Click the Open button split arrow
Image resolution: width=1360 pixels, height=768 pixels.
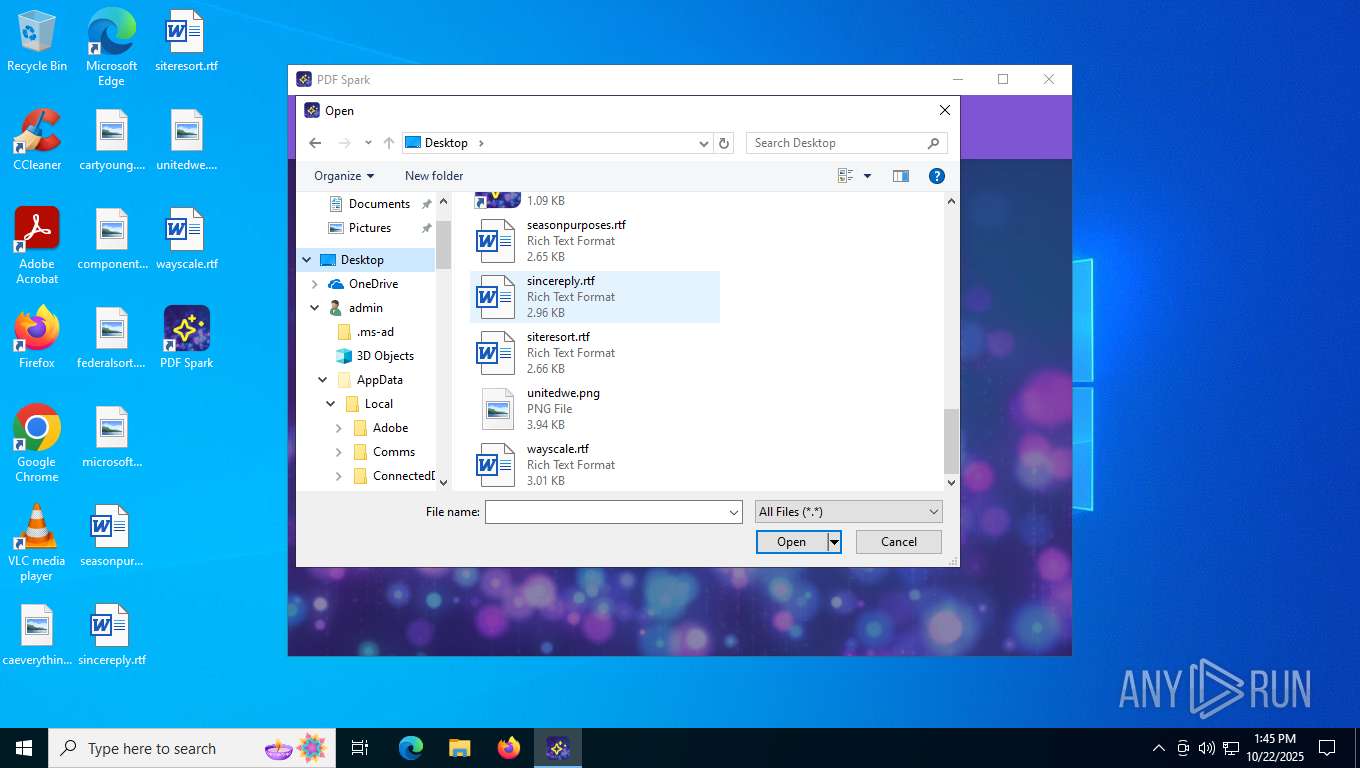coord(834,542)
